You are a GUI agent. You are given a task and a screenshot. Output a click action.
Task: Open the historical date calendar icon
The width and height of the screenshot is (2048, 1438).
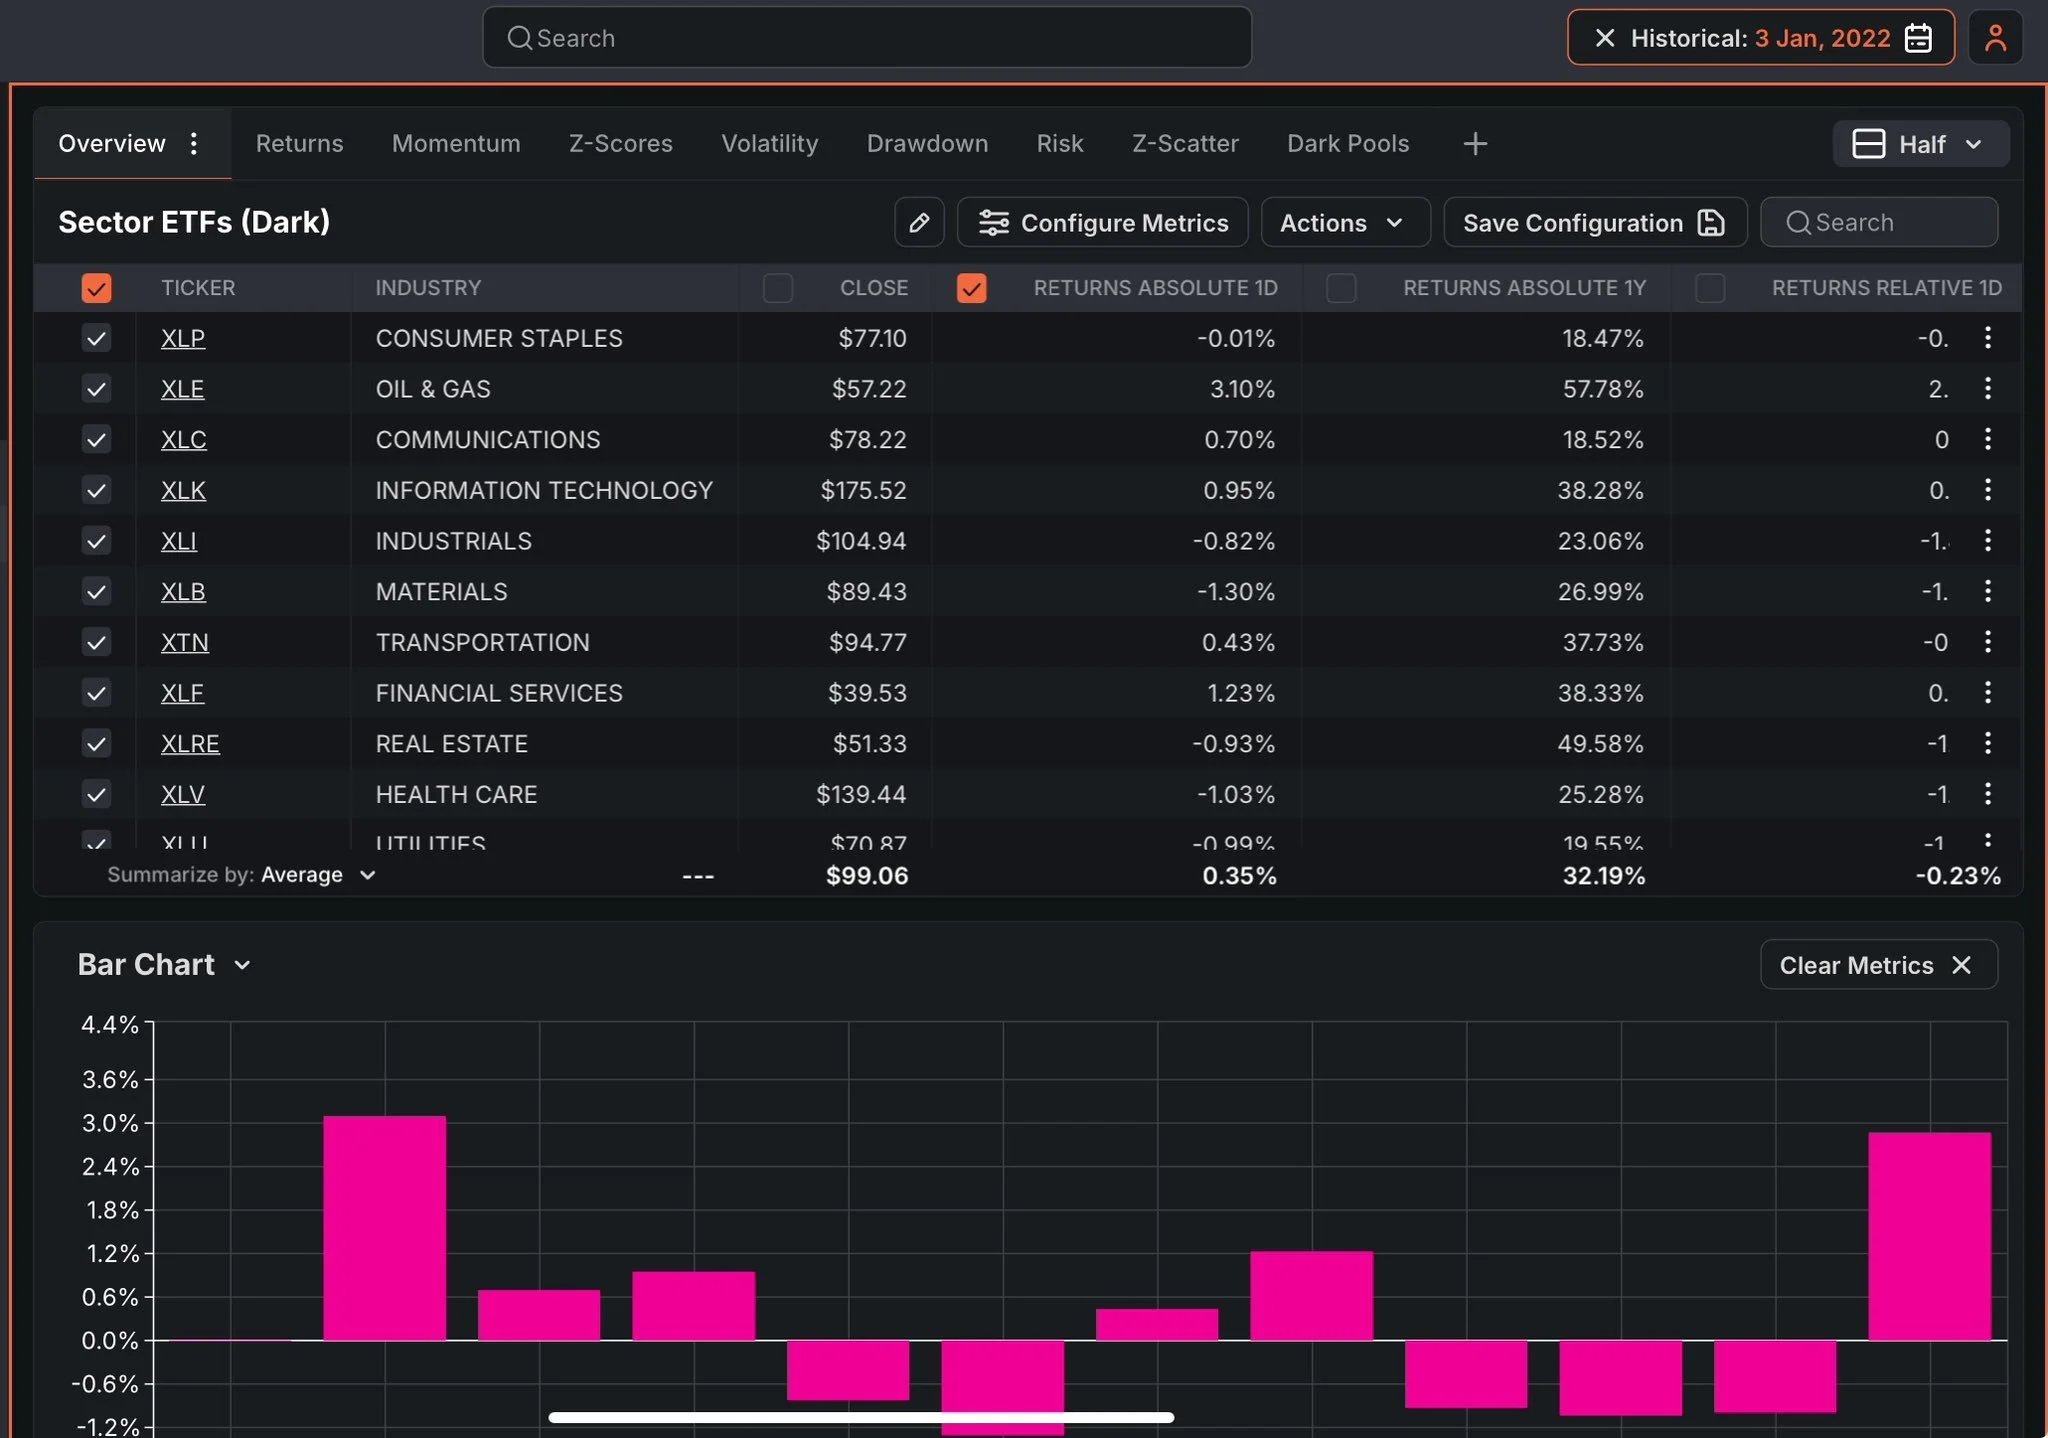pos(1918,38)
